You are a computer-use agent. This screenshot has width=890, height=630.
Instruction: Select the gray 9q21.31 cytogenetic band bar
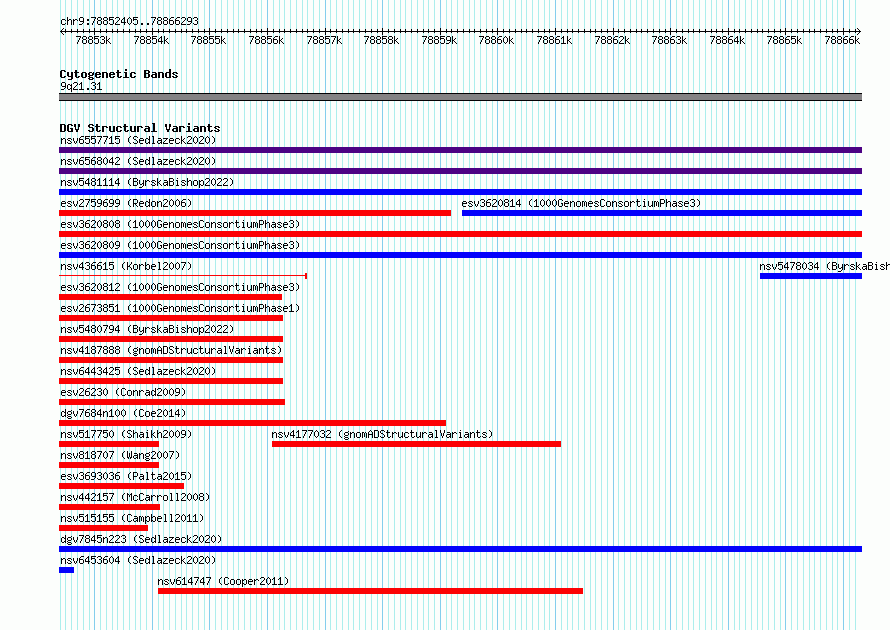click(x=460, y=97)
